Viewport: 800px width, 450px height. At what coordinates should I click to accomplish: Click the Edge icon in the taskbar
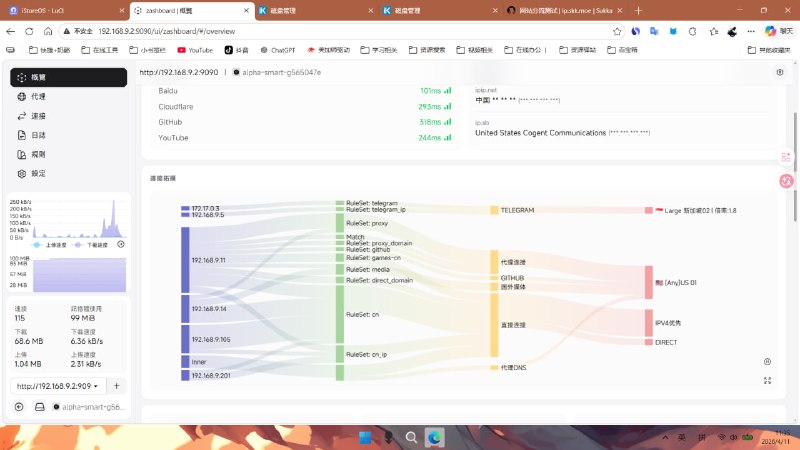click(434, 438)
